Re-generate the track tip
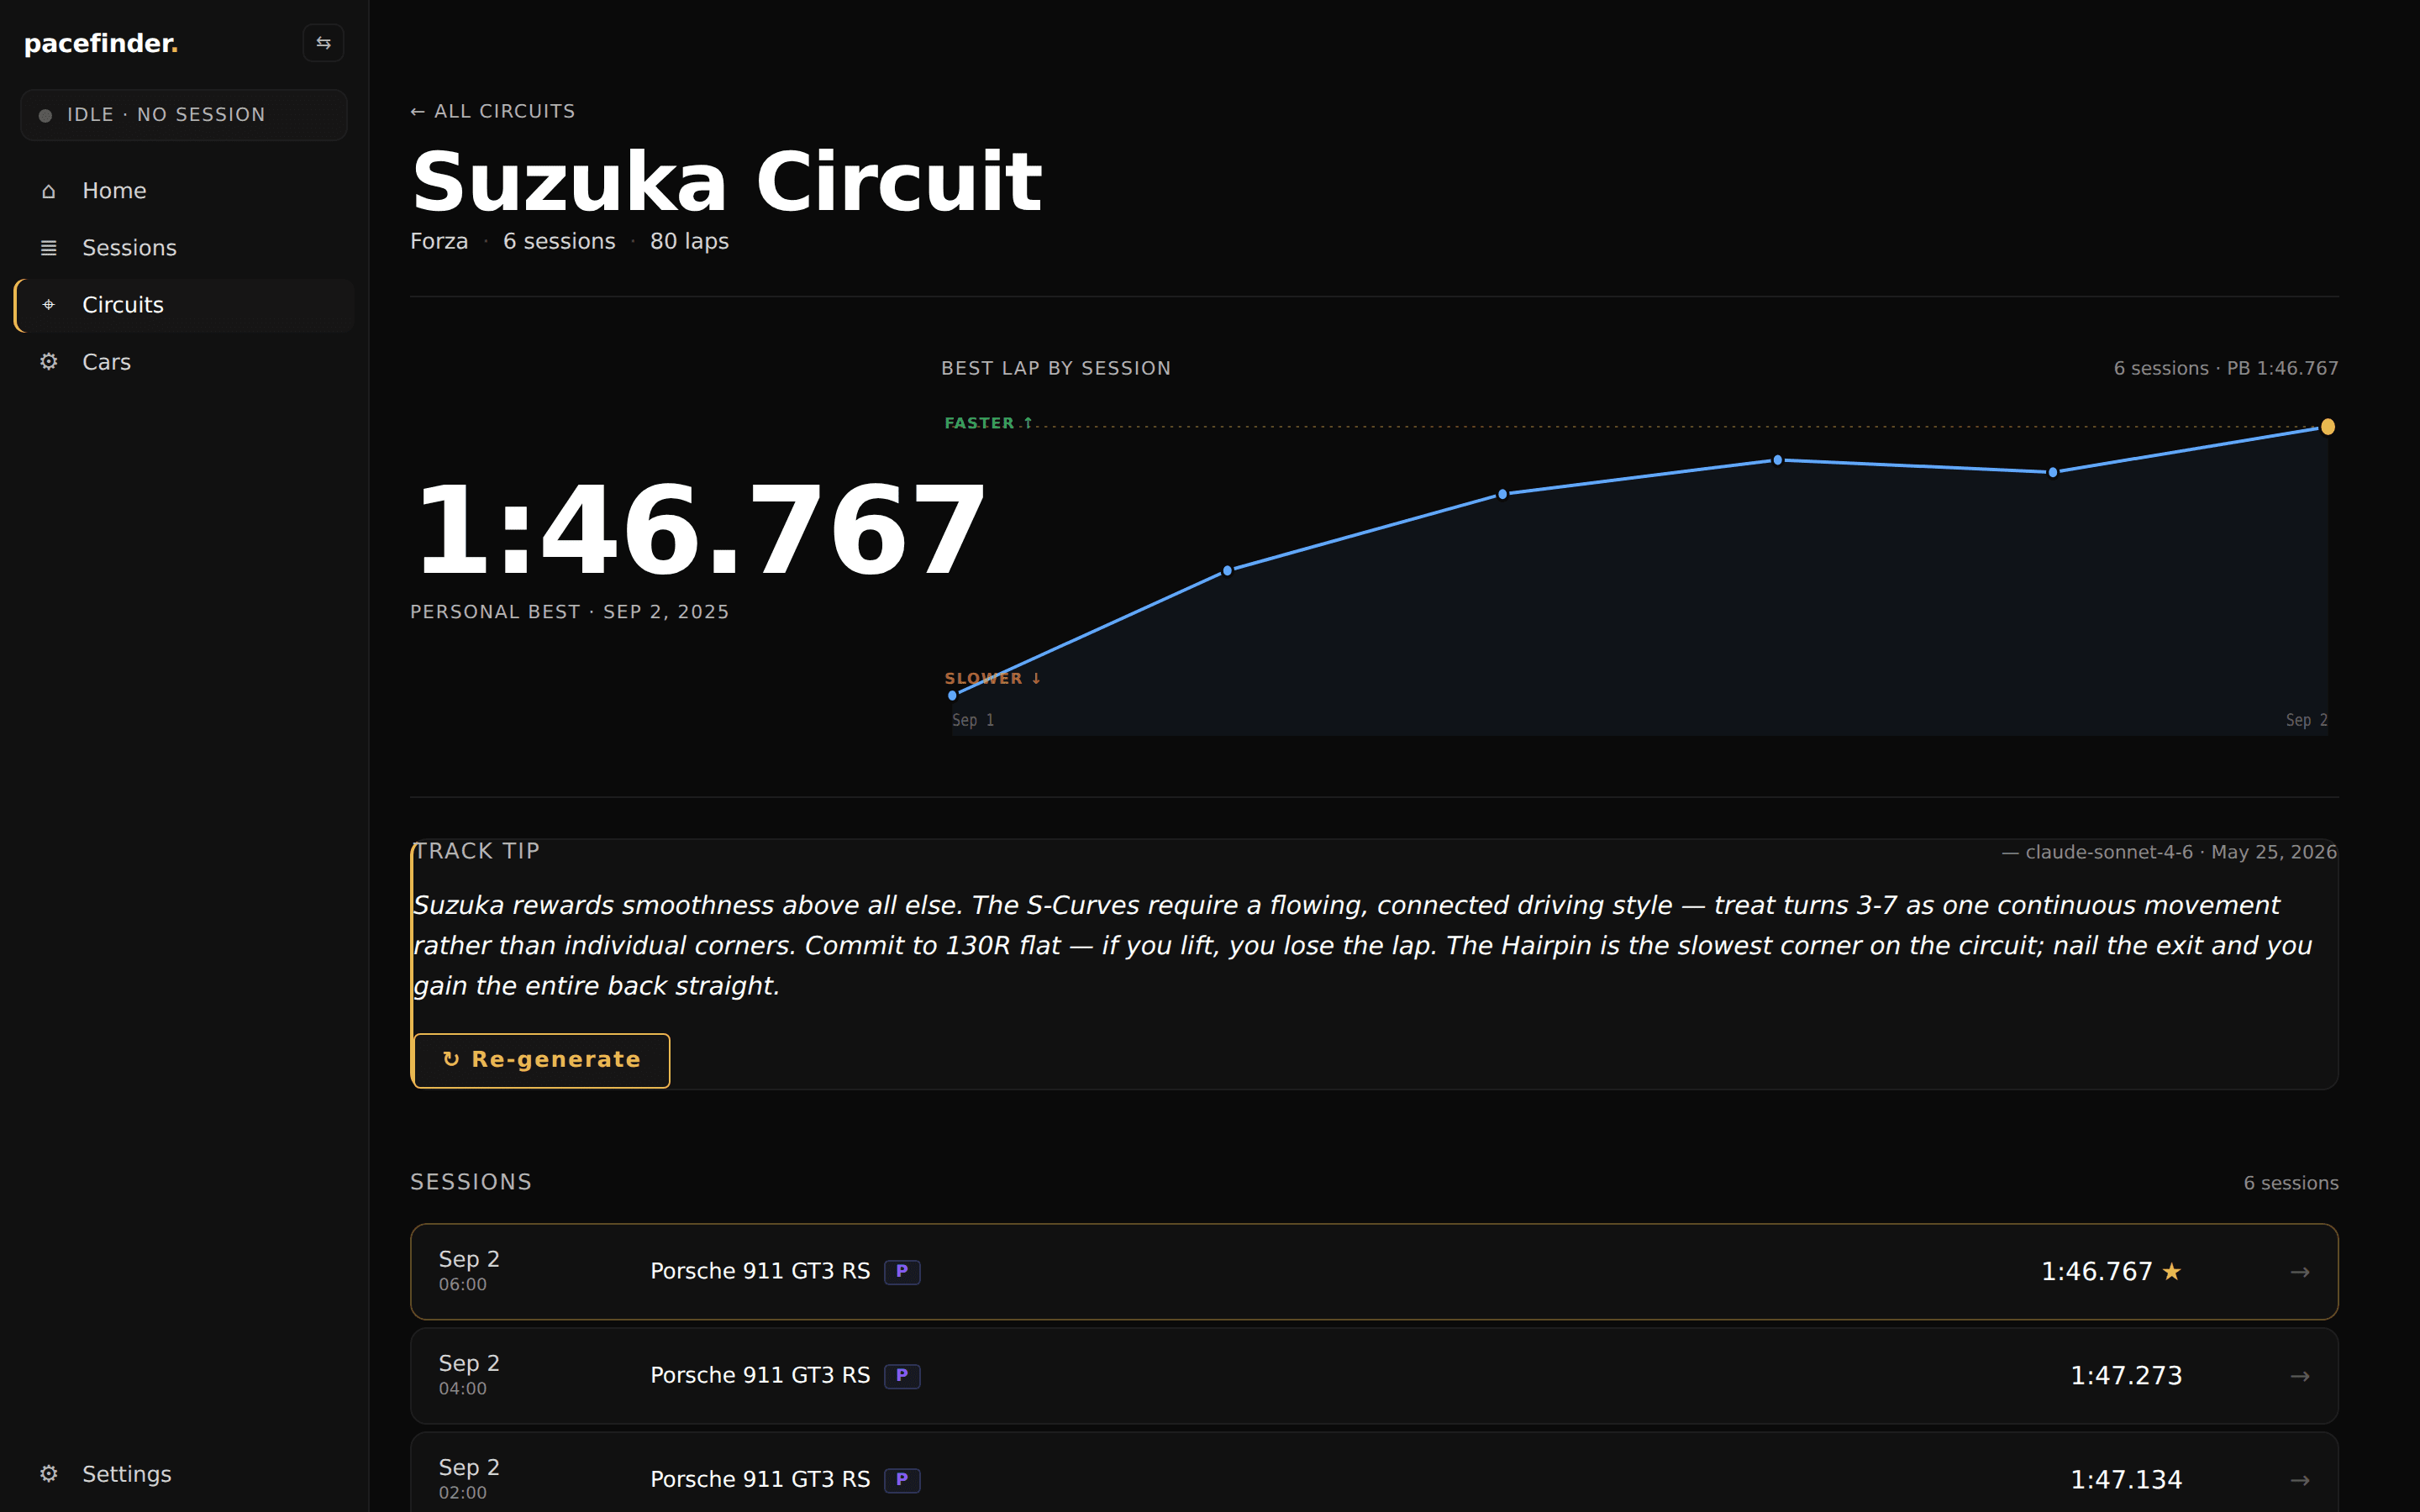This screenshot has height=1512, width=2420. tap(541, 1060)
